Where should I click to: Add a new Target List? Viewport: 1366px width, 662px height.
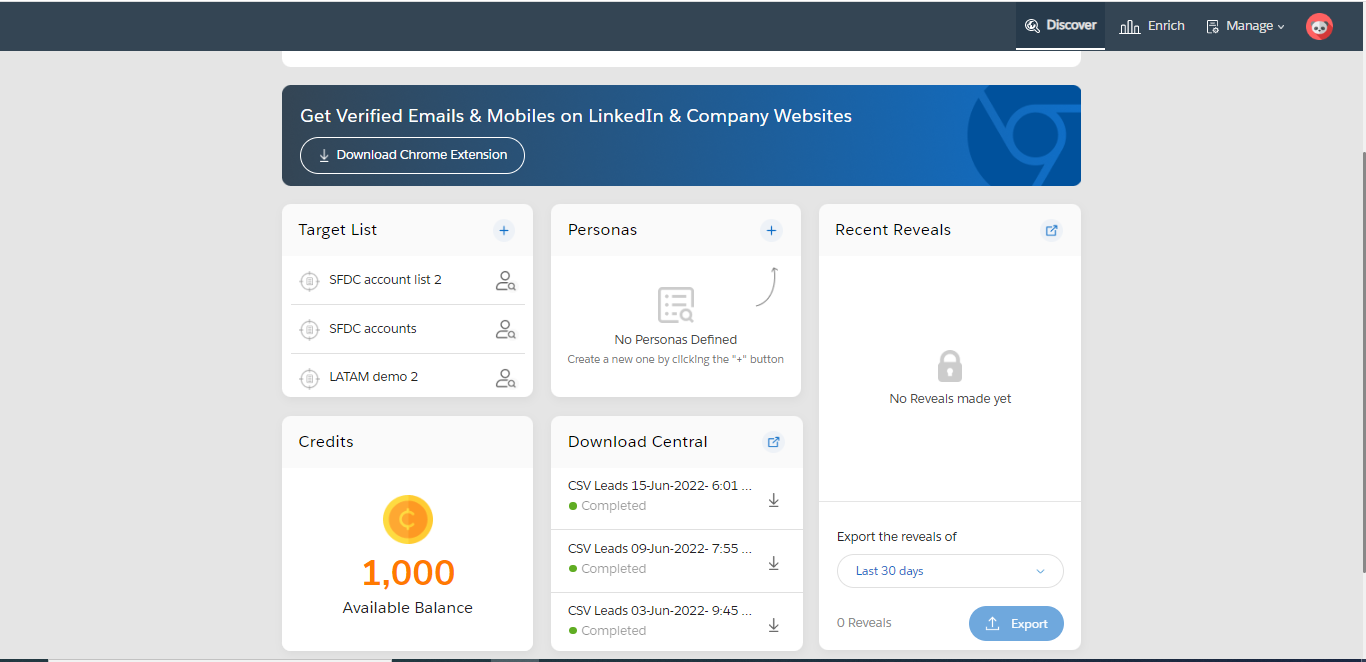[504, 230]
